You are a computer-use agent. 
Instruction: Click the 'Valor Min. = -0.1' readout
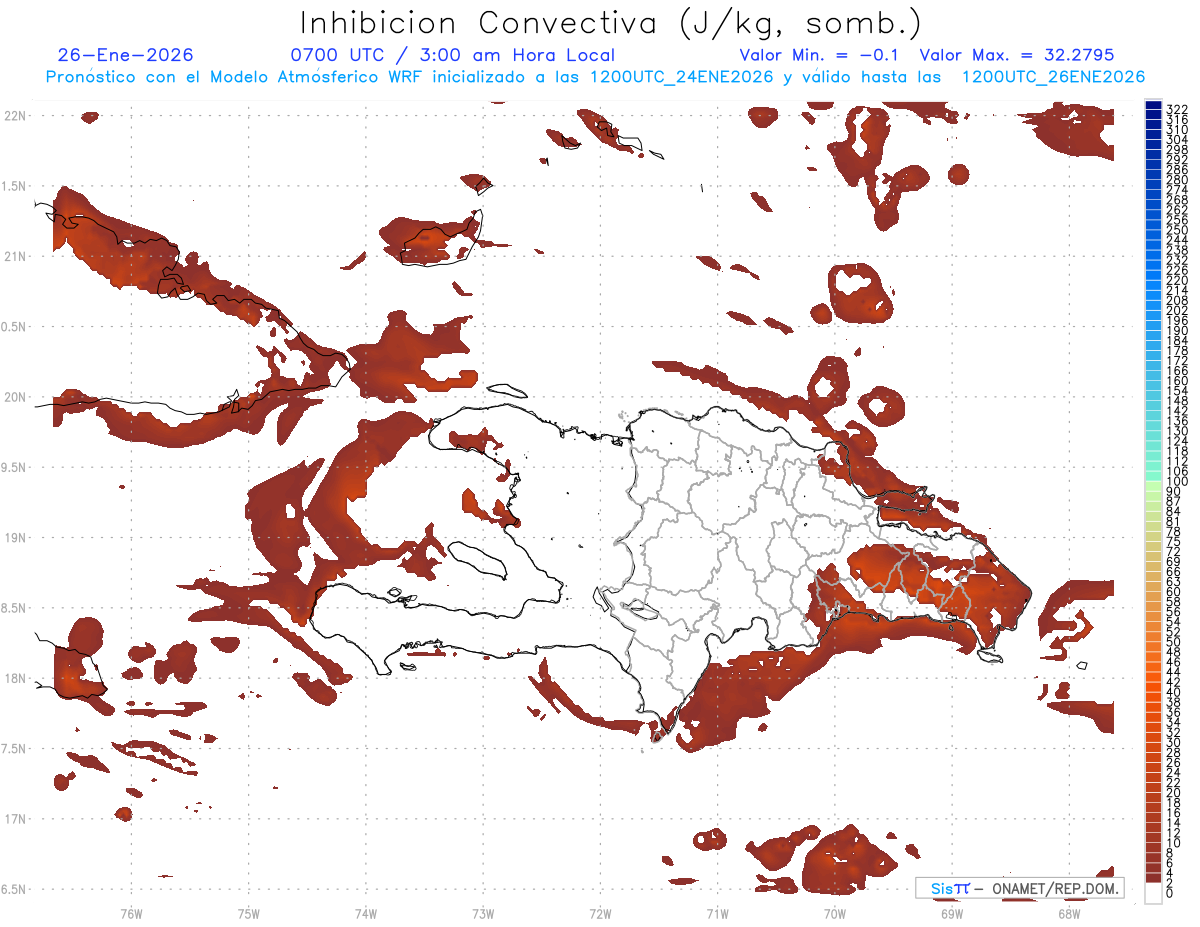(x=819, y=55)
